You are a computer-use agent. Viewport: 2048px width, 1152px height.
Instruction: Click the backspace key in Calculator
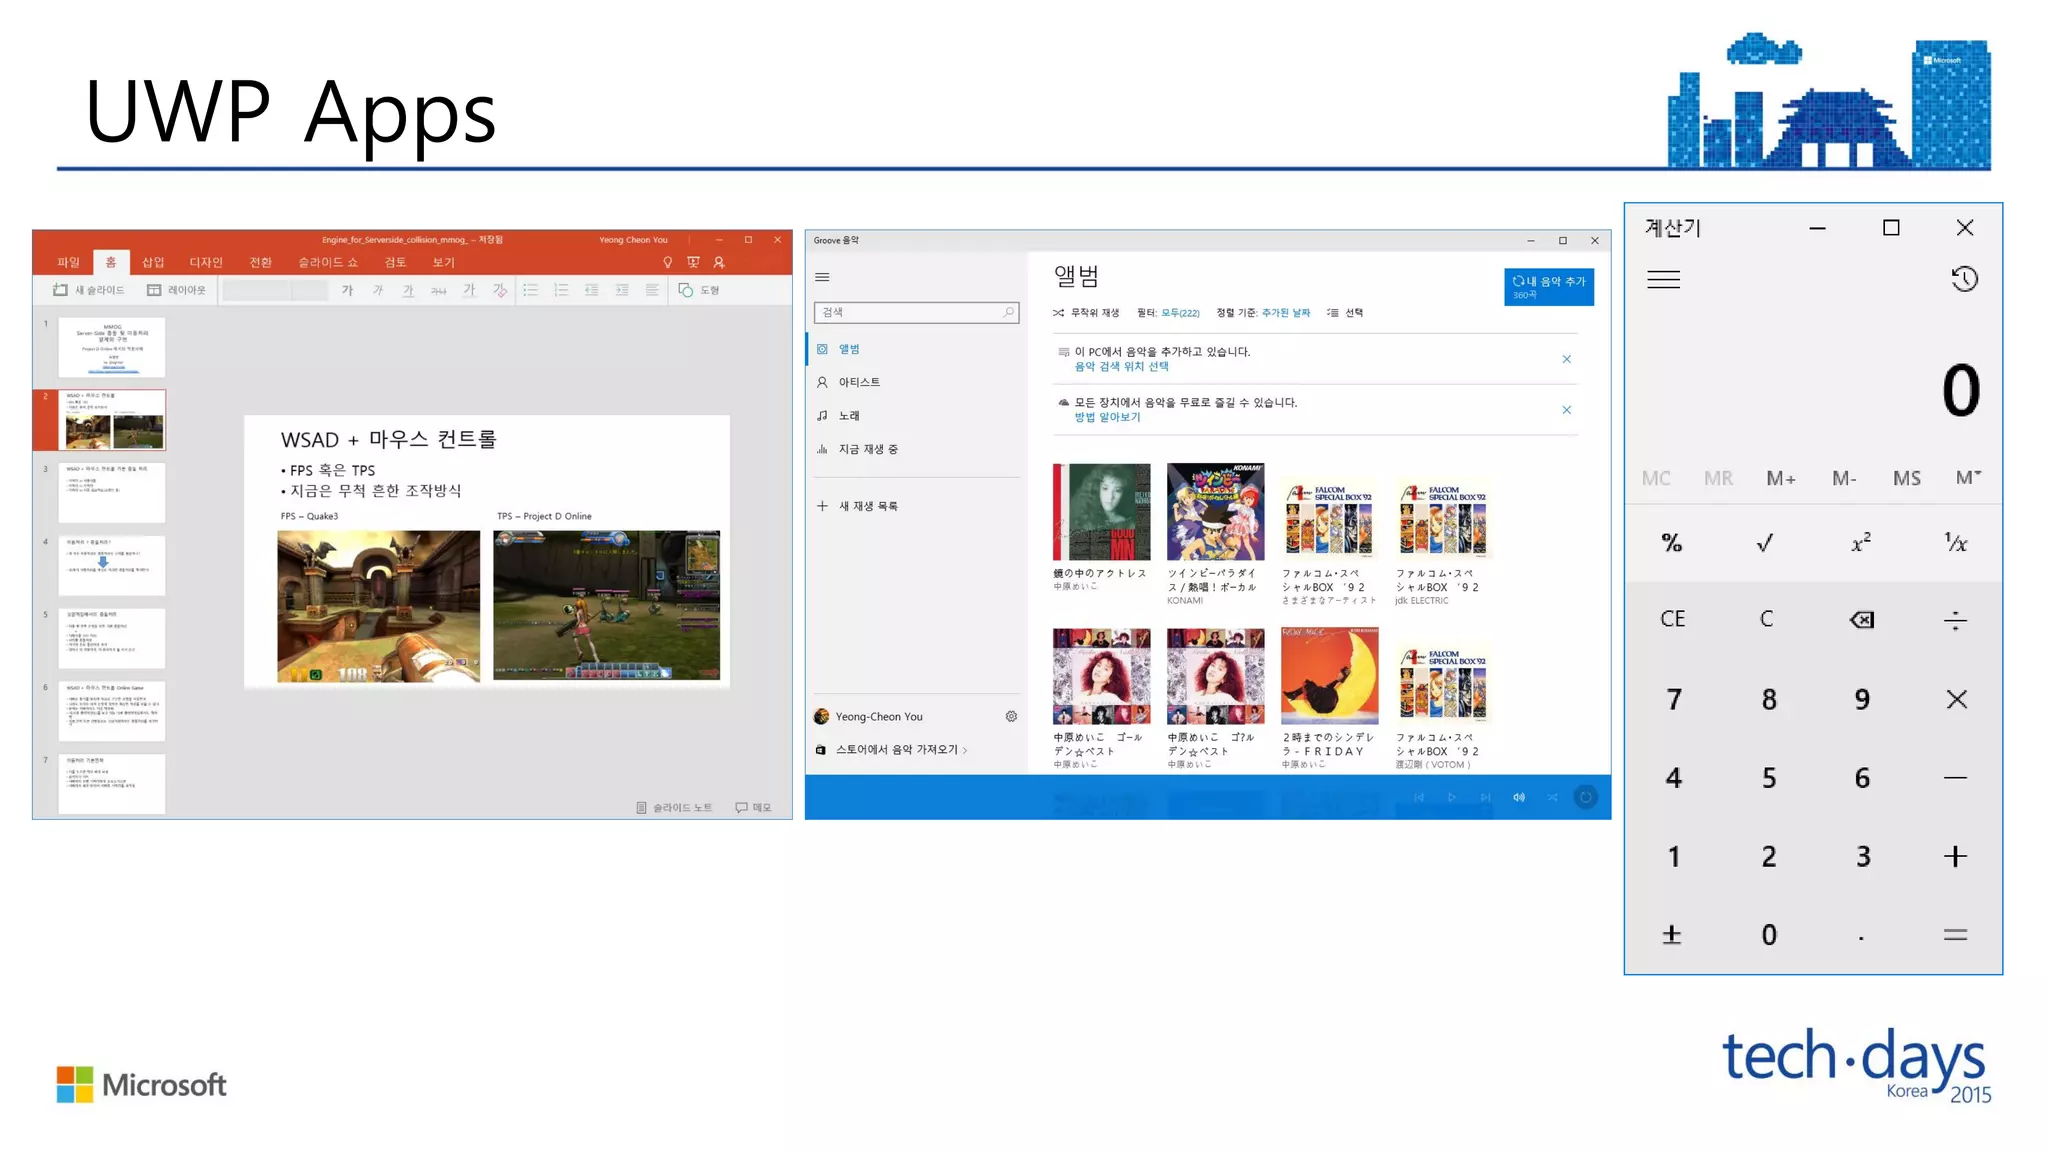tap(1861, 620)
